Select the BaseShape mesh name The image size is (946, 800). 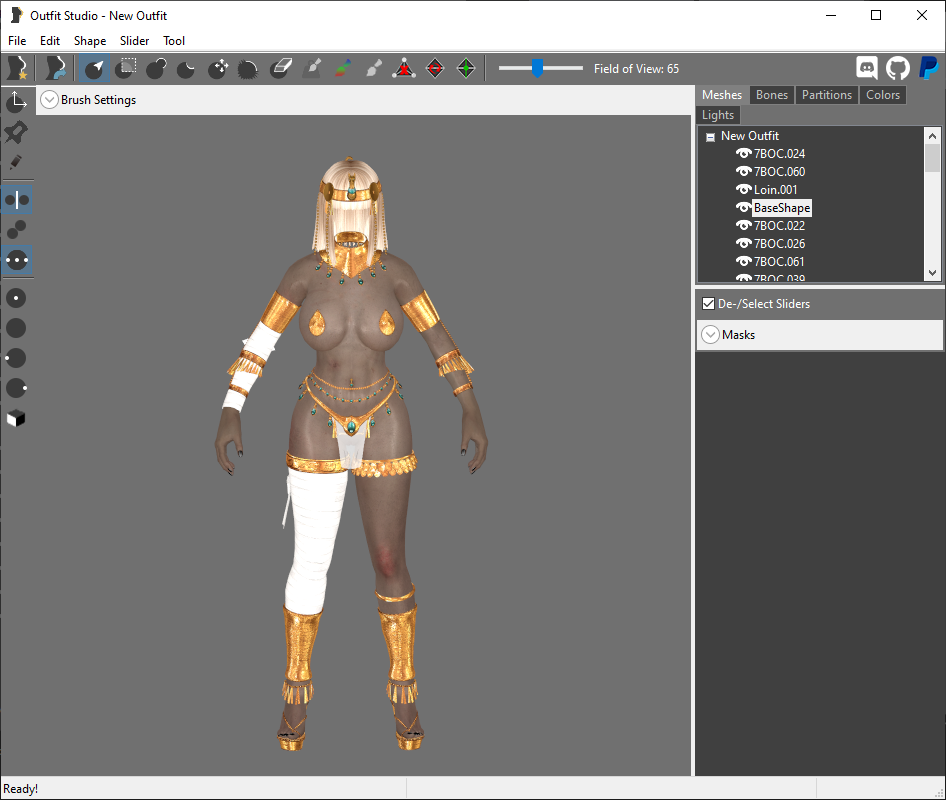click(782, 208)
